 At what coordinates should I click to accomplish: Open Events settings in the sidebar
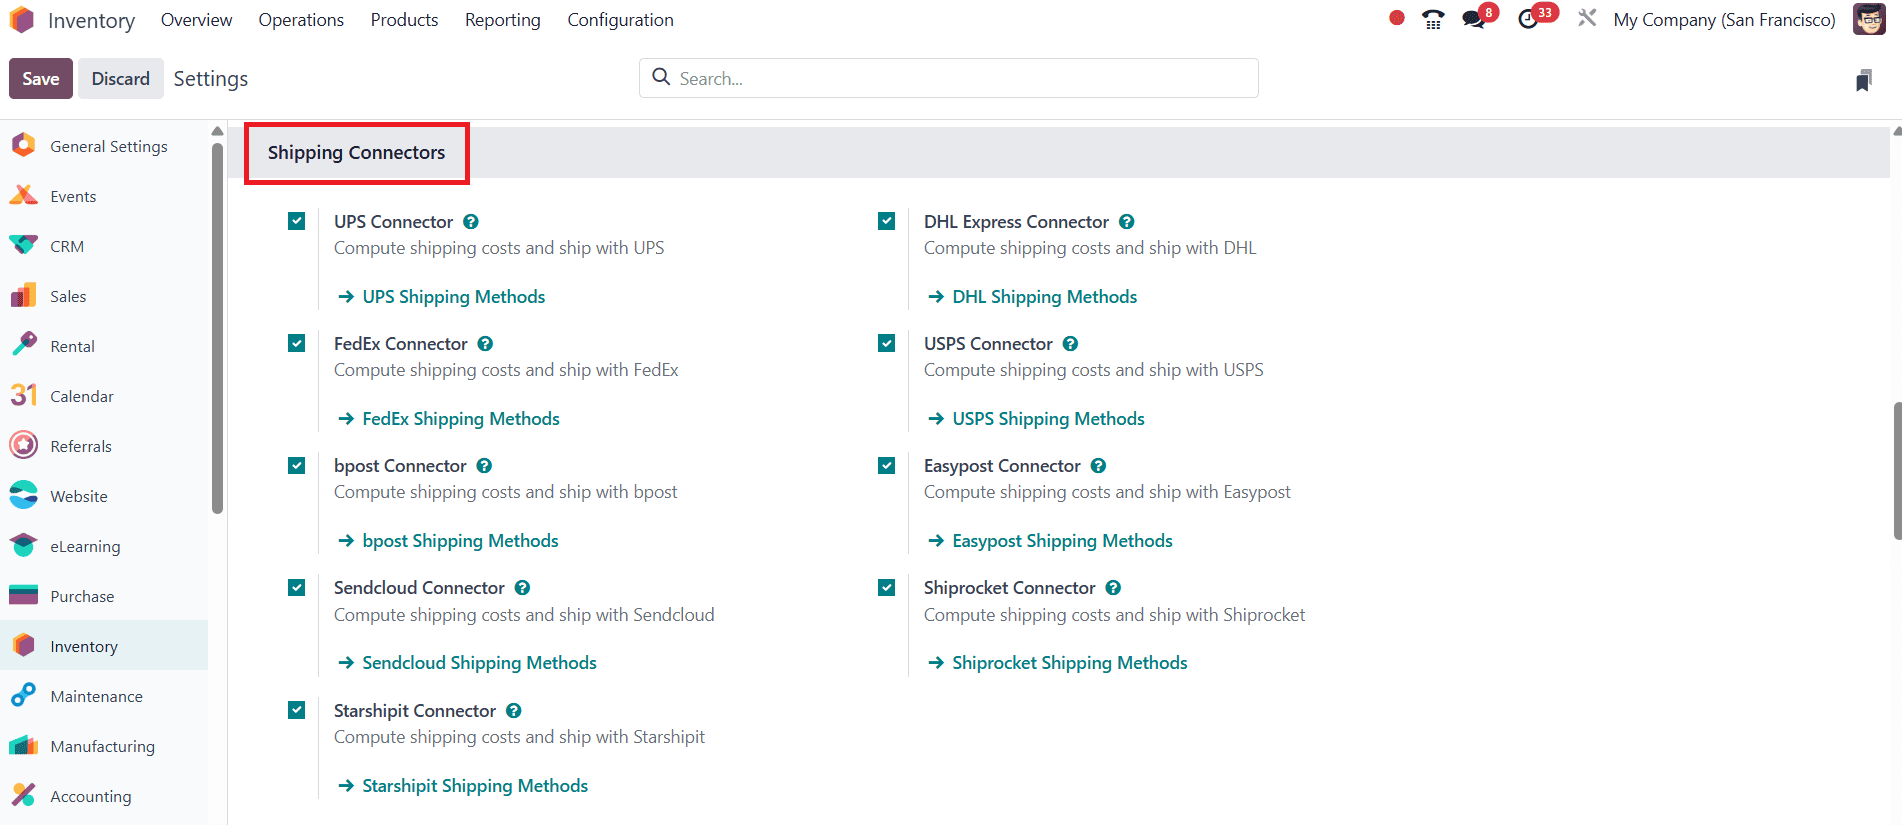(104, 196)
